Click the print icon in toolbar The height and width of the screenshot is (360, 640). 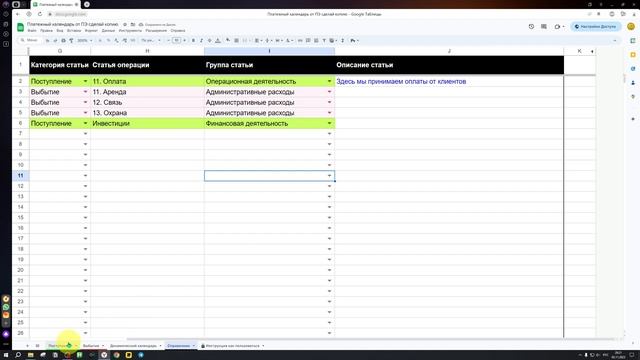click(x=63, y=40)
